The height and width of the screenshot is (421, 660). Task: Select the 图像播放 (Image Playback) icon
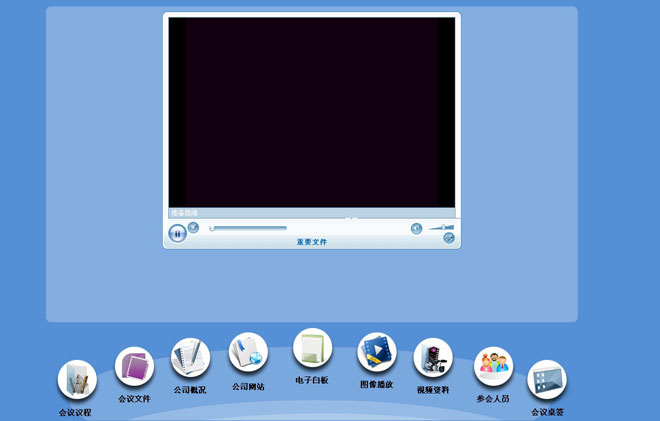point(377,352)
